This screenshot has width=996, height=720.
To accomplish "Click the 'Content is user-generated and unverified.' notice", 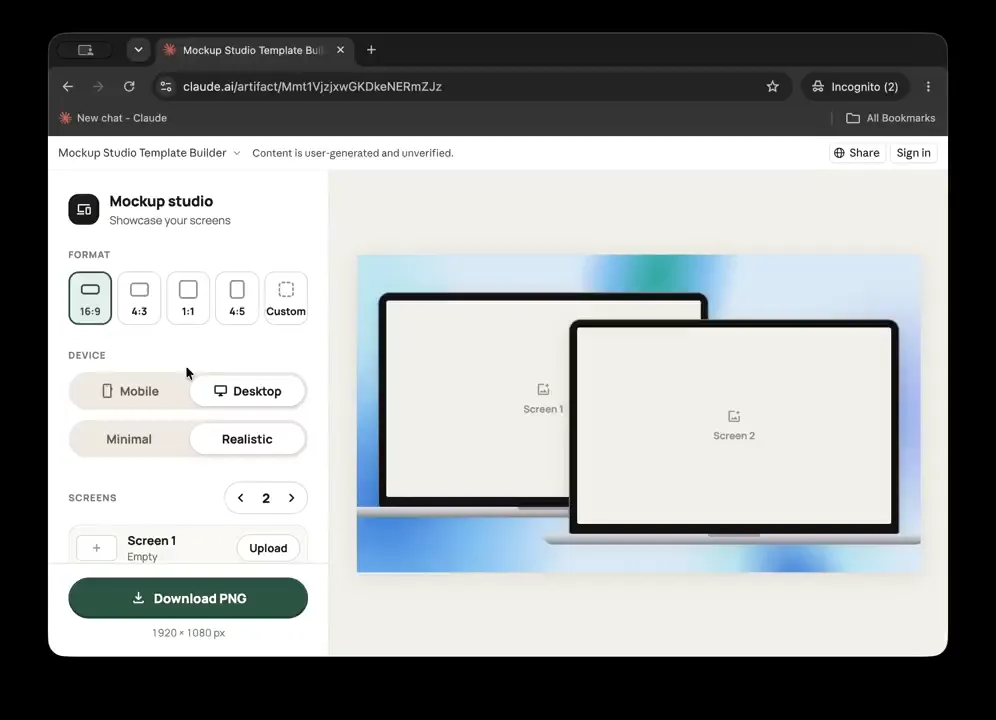I will (353, 153).
